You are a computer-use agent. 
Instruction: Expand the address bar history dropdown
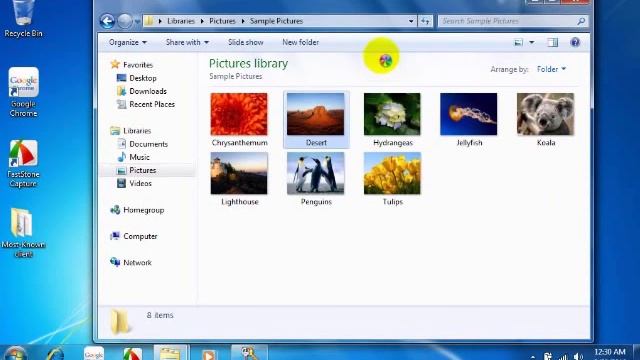pyautogui.click(x=411, y=21)
